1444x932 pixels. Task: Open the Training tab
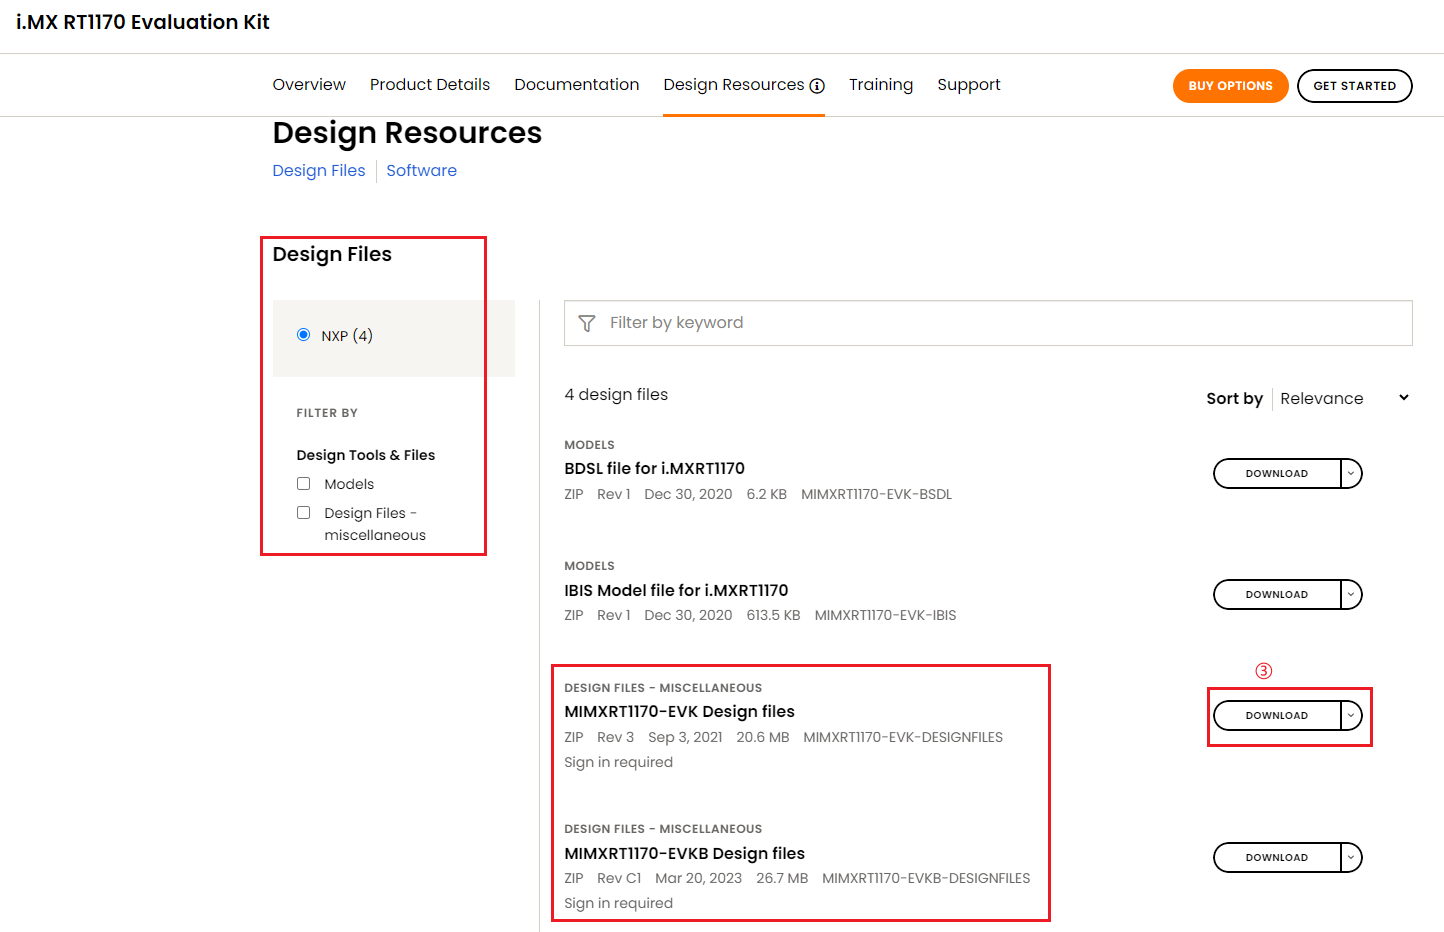click(x=880, y=85)
